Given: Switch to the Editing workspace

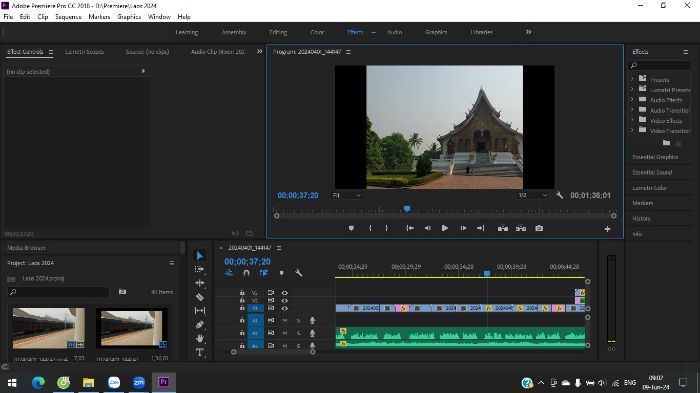Looking at the screenshot, I should [x=278, y=32].
